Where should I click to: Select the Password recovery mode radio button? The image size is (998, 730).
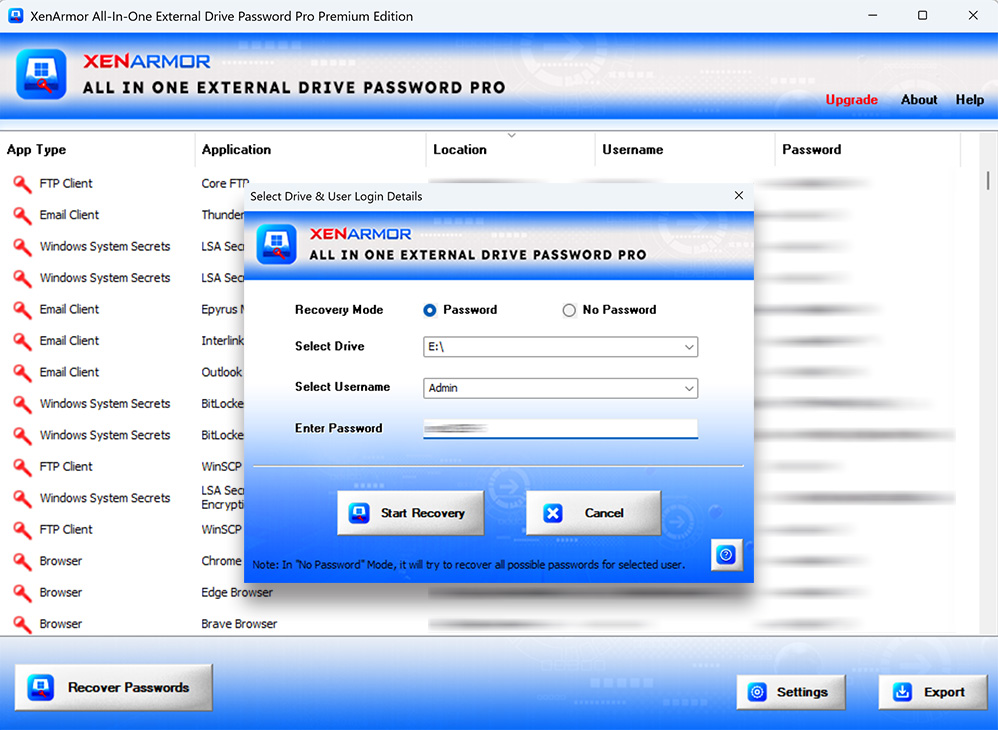(x=430, y=310)
